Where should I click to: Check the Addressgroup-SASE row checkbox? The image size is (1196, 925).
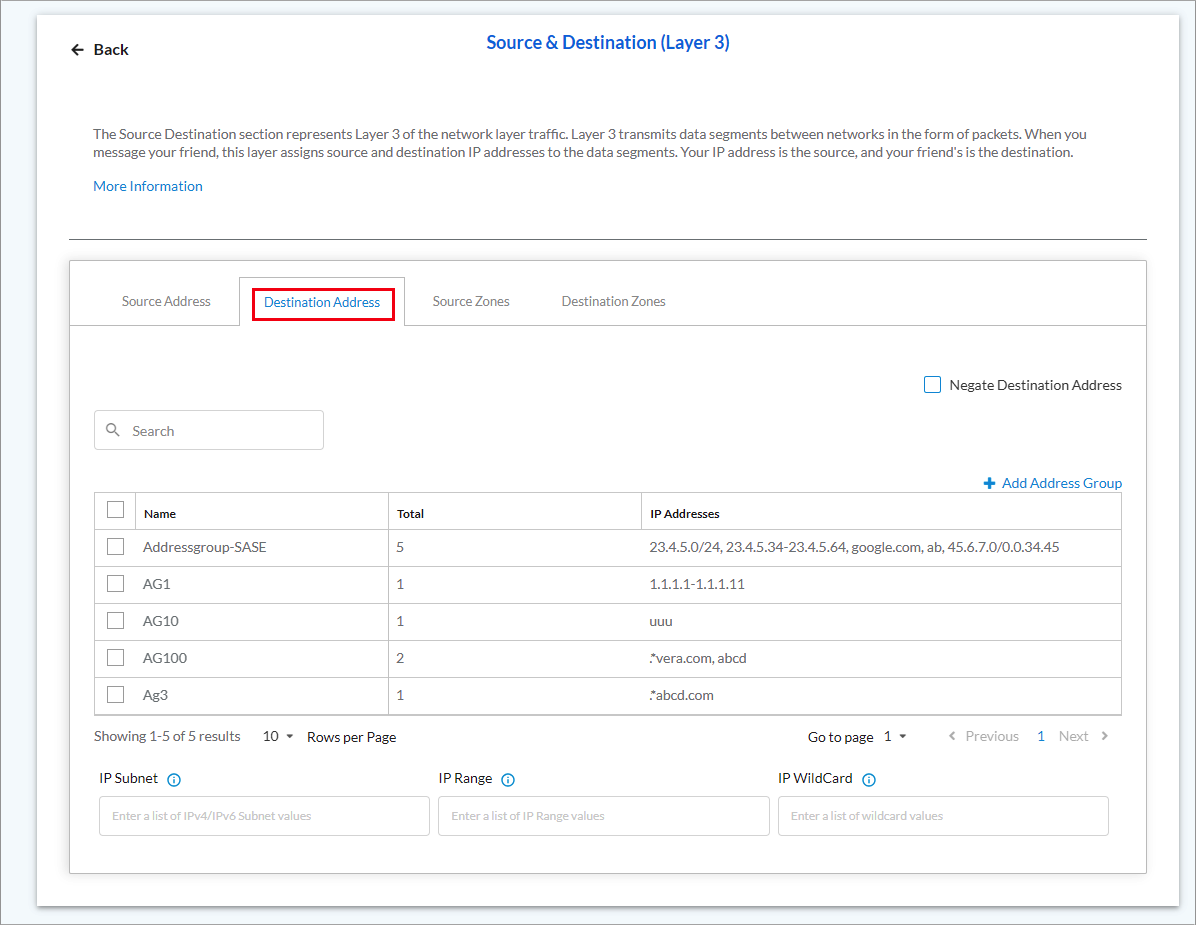[x=116, y=547]
